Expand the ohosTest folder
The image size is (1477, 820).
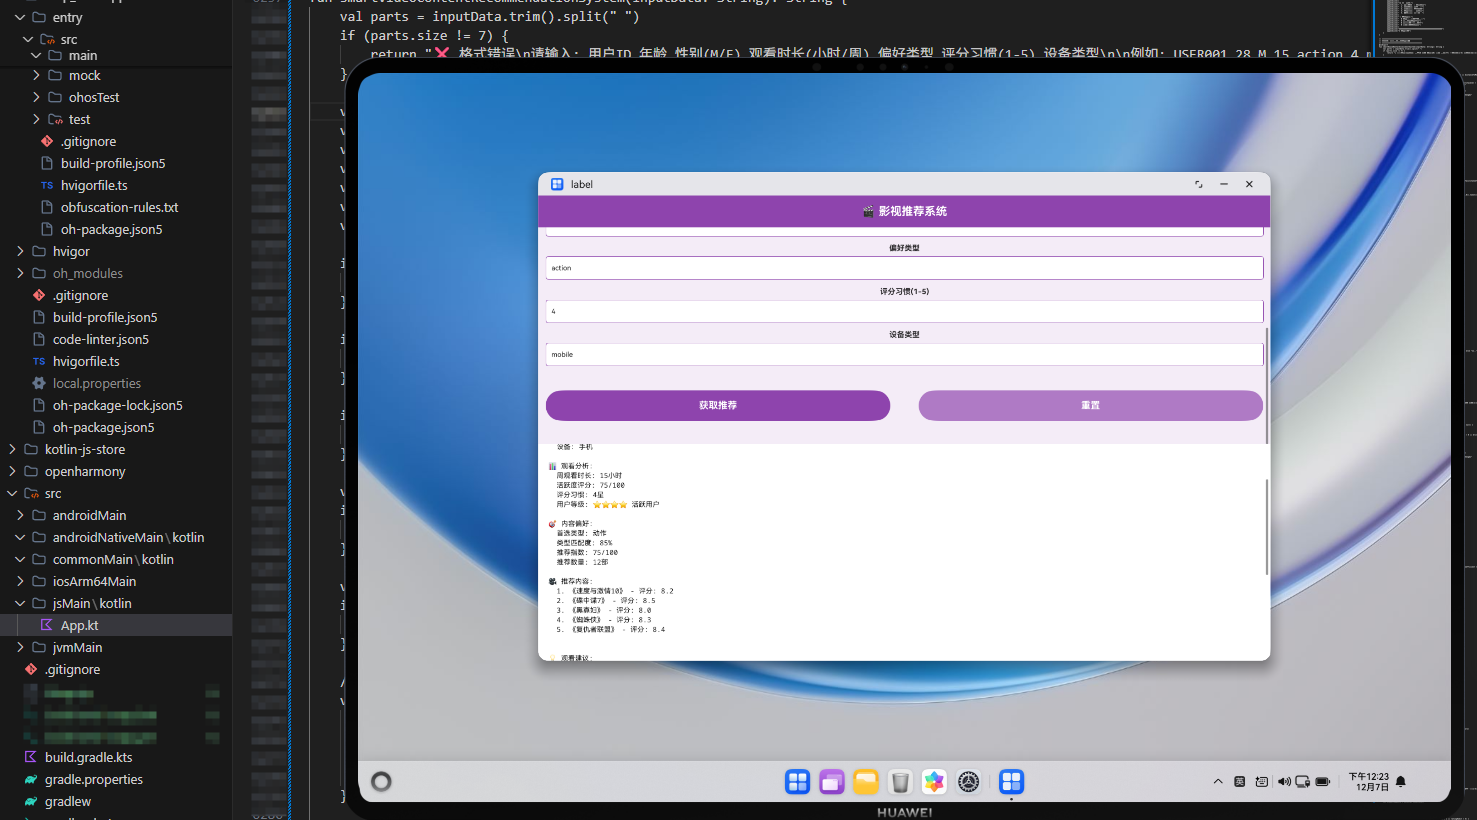[x=36, y=97]
